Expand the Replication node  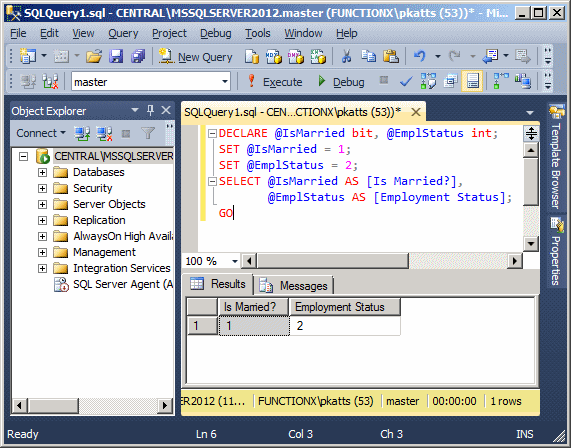pos(42,220)
